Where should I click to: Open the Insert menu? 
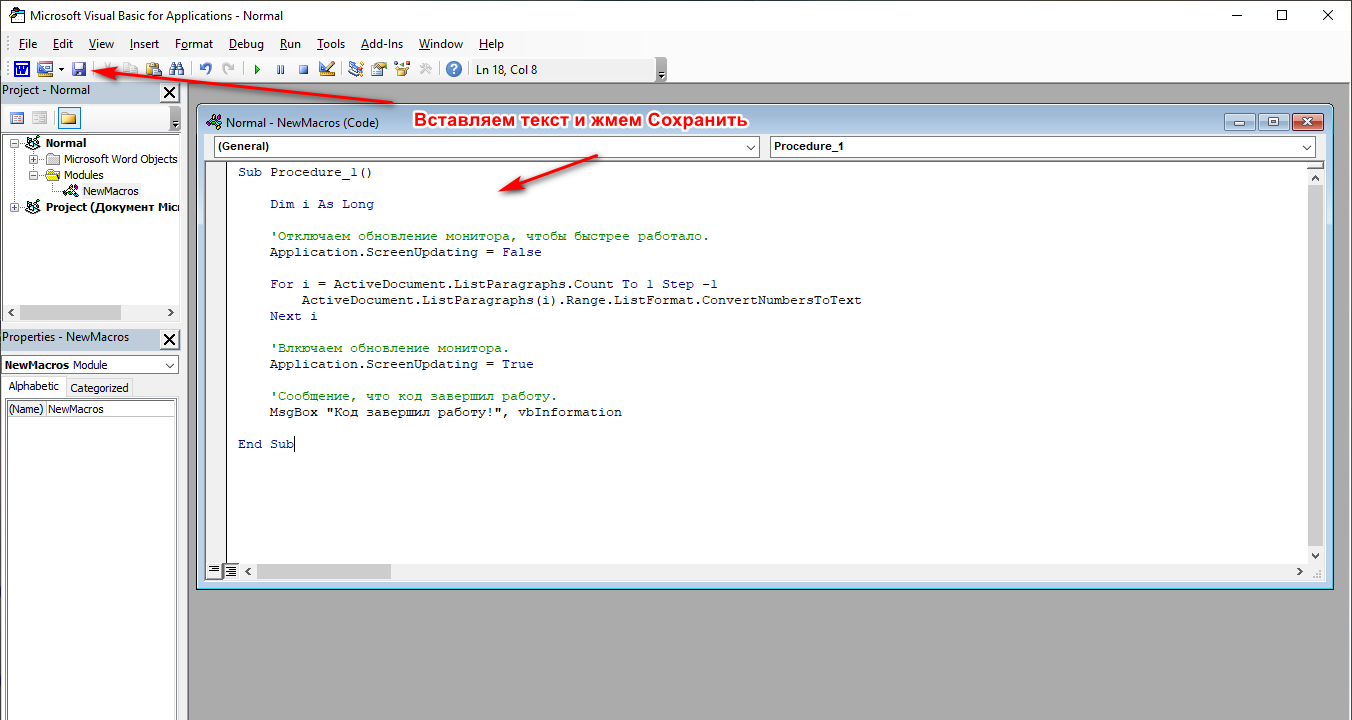[144, 44]
